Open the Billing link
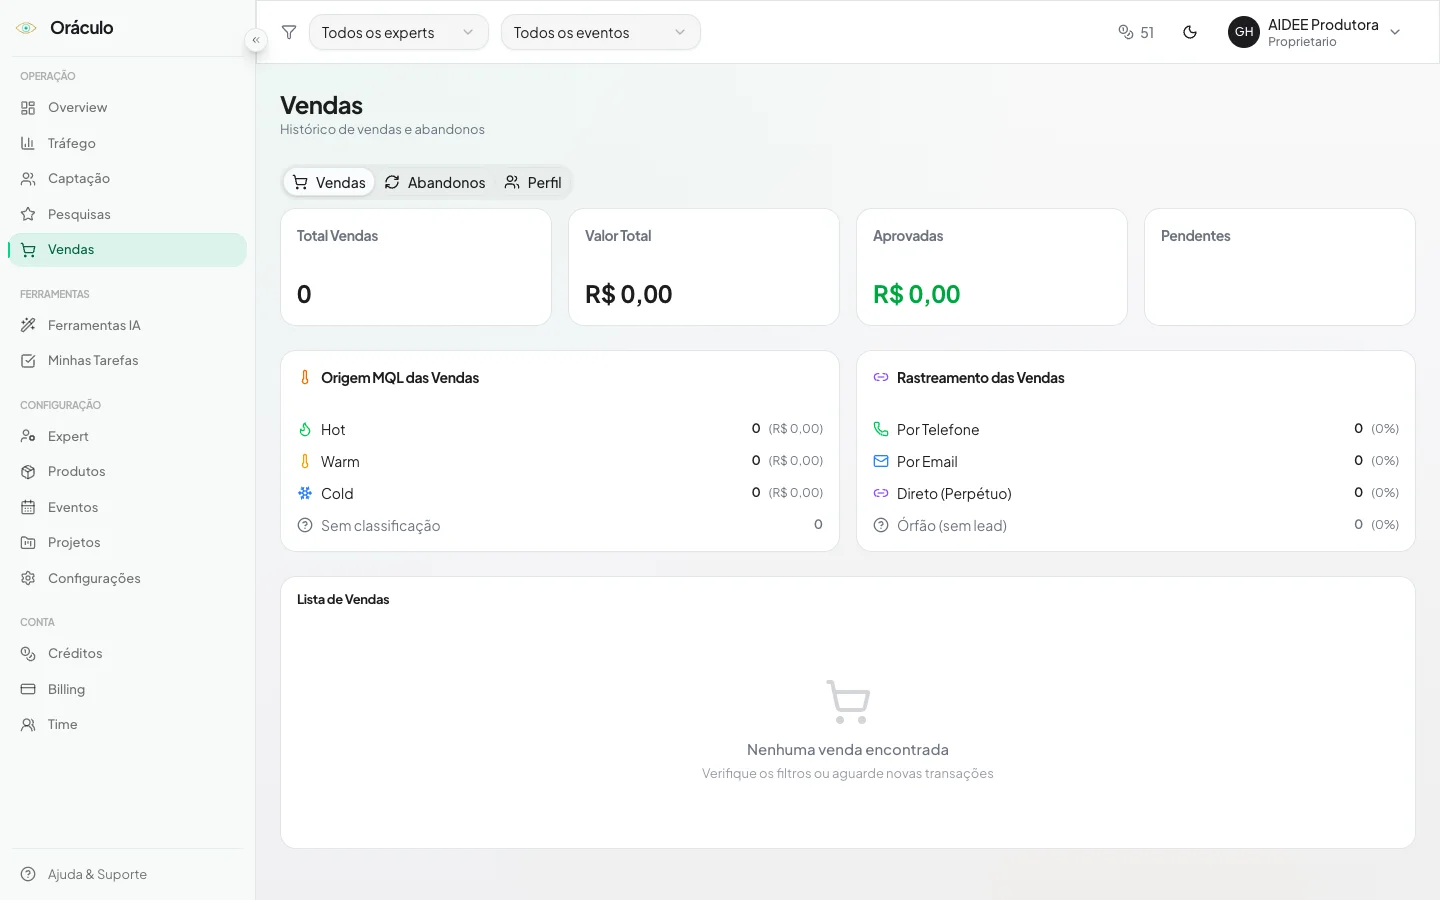 (127, 689)
